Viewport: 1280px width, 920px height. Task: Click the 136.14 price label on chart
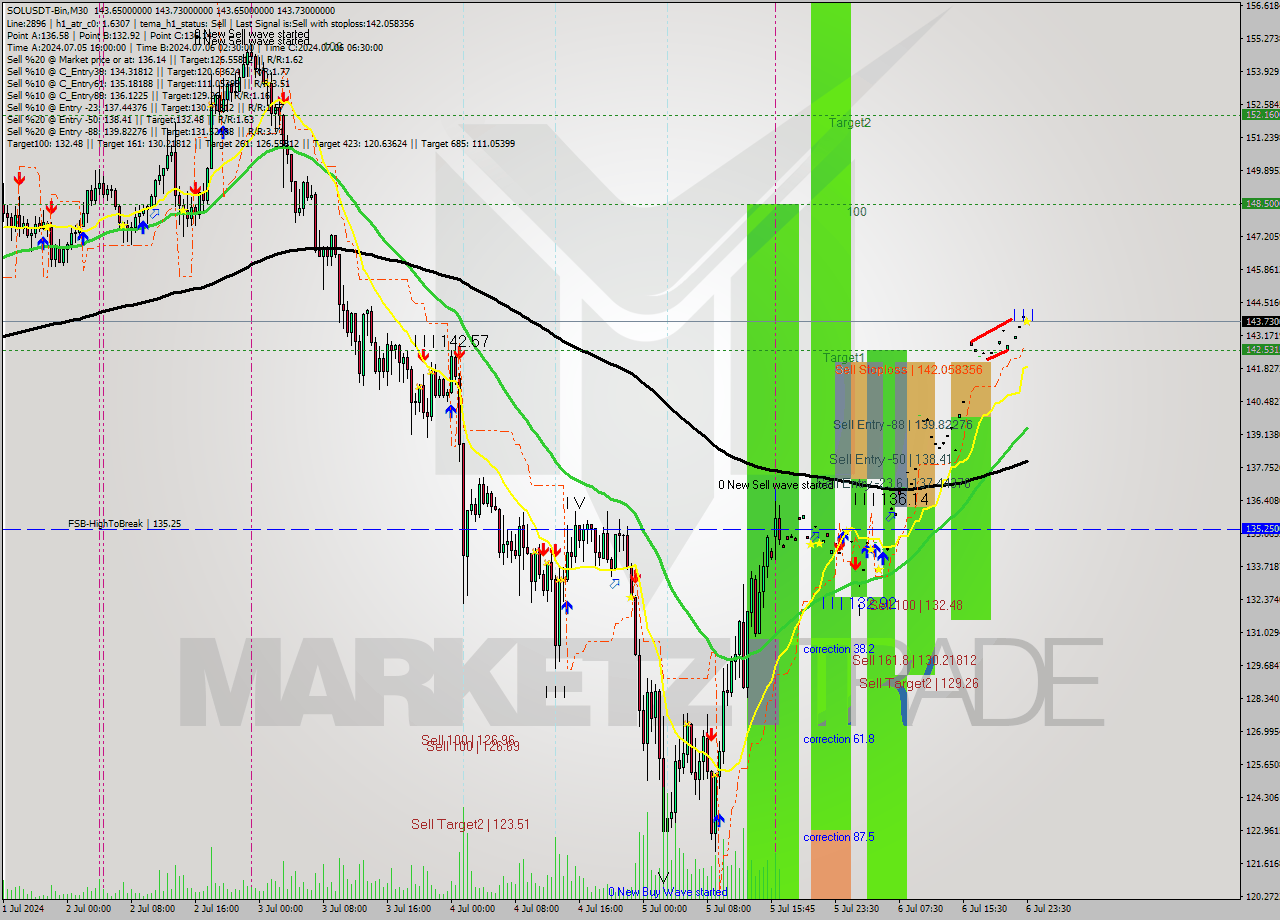904,498
